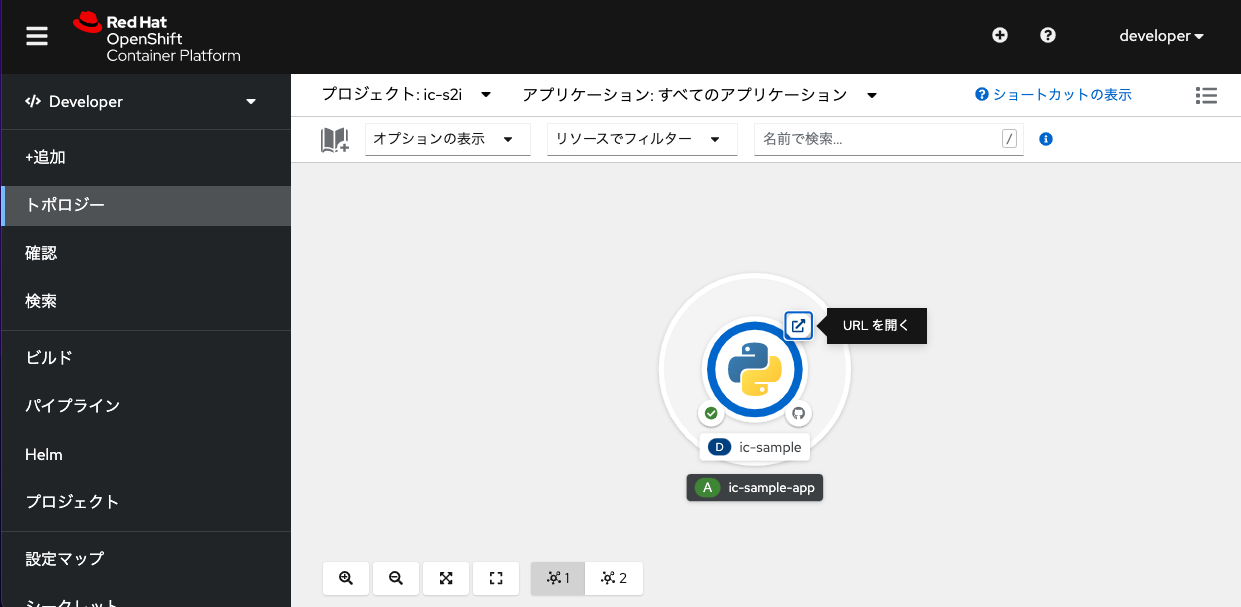Toggle the hamburger navigation menu
This screenshot has height=607, width=1241.
pyautogui.click(x=37, y=36)
